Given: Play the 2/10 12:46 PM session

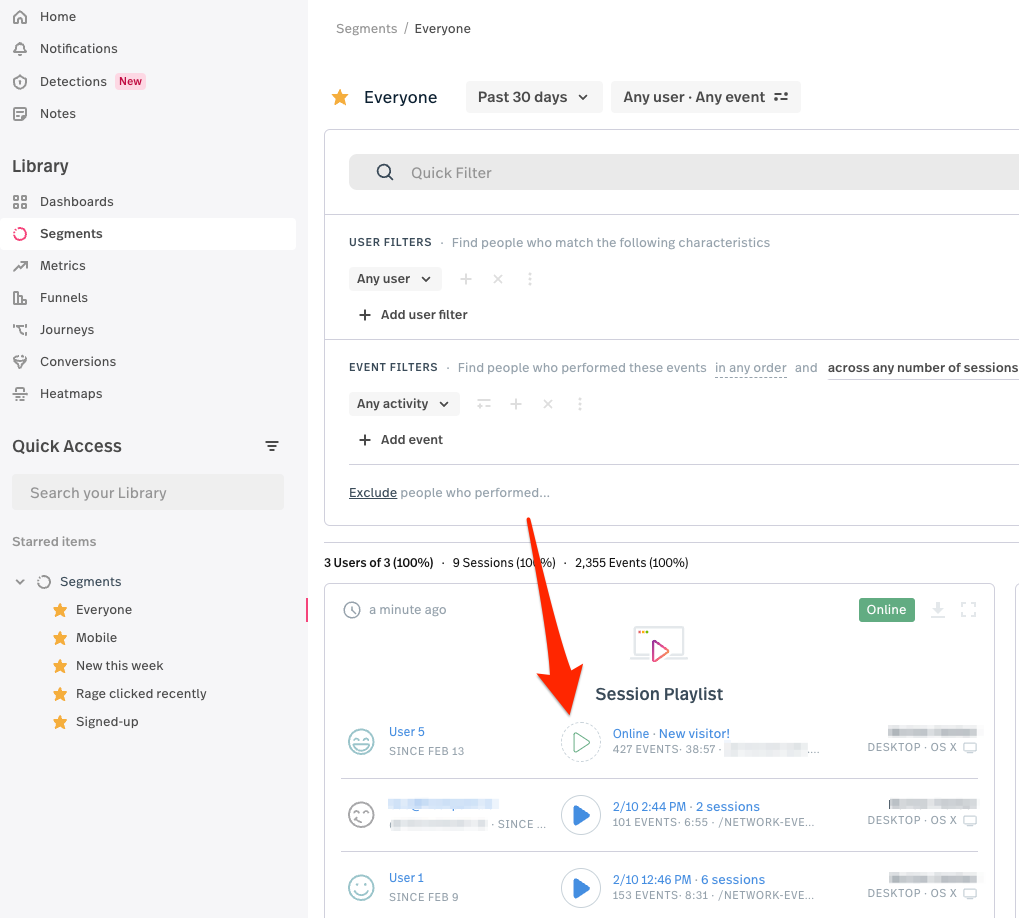Looking at the screenshot, I should [x=580, y=888].
